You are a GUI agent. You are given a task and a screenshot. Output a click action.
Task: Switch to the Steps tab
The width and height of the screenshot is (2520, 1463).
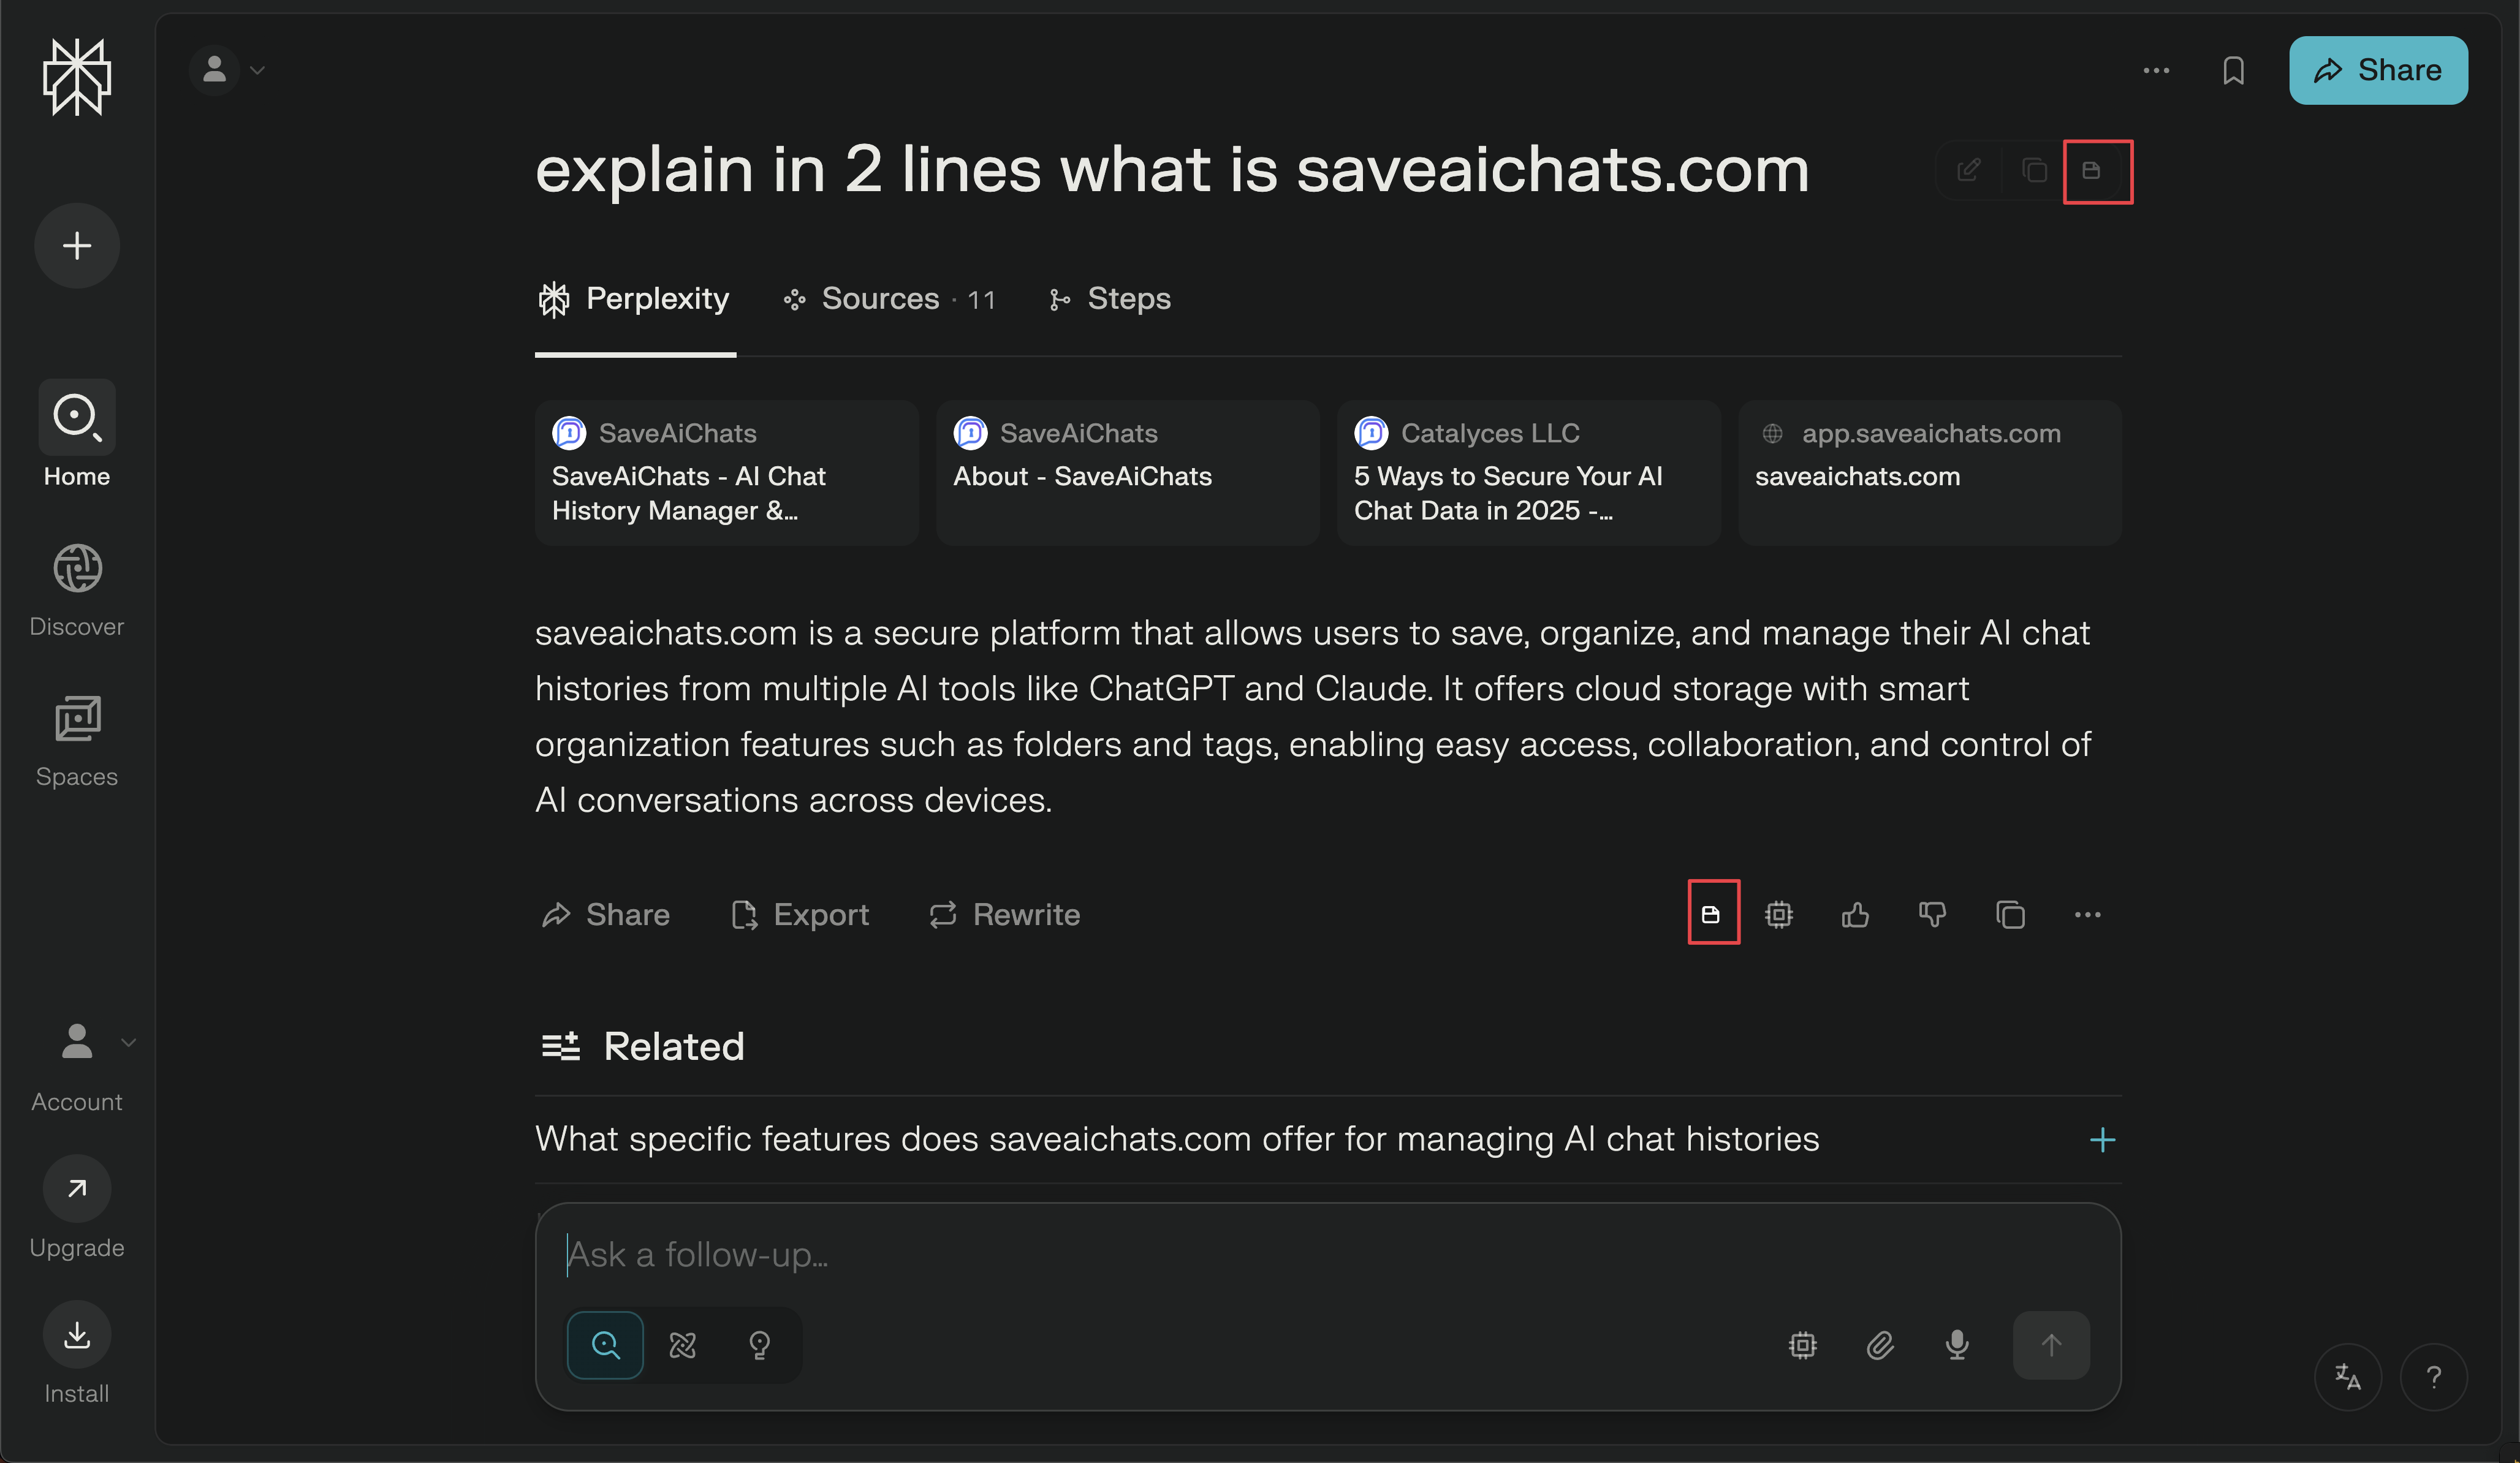1109,299
